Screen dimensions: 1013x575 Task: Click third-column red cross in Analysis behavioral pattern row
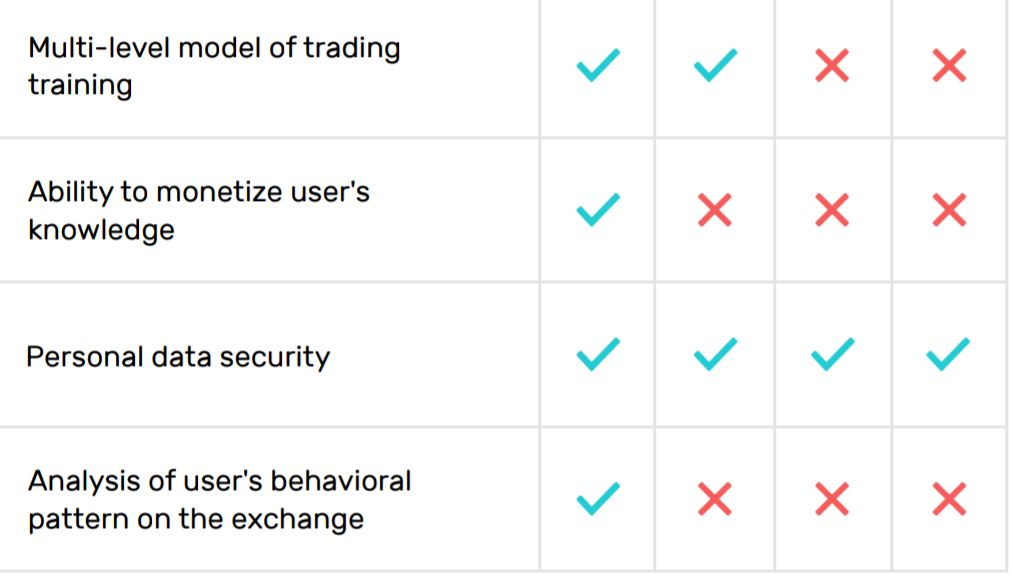832,499
